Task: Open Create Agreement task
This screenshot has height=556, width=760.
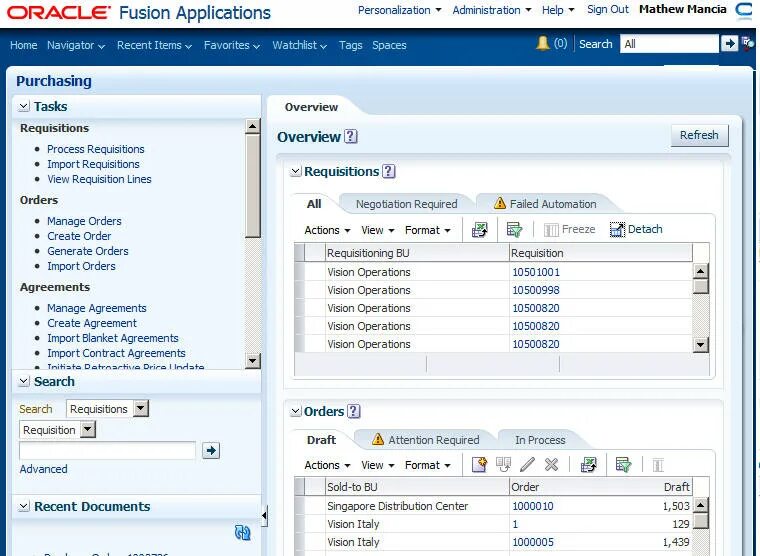Action: point(92,323)
